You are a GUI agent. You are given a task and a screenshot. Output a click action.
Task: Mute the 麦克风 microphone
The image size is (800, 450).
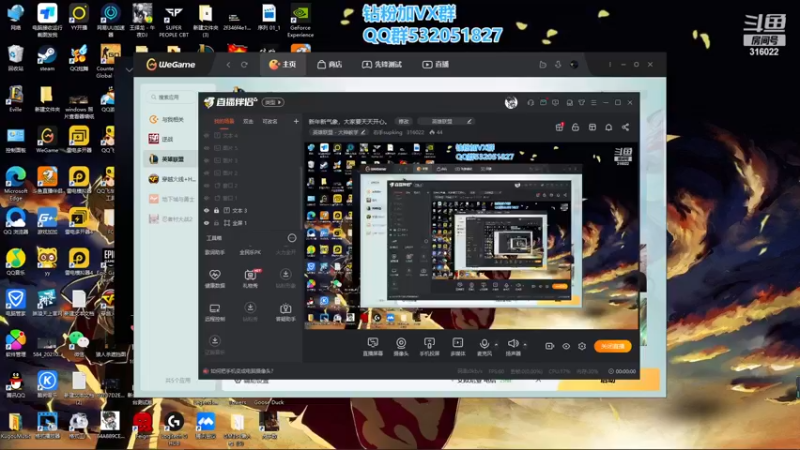[x=484, y=346]
